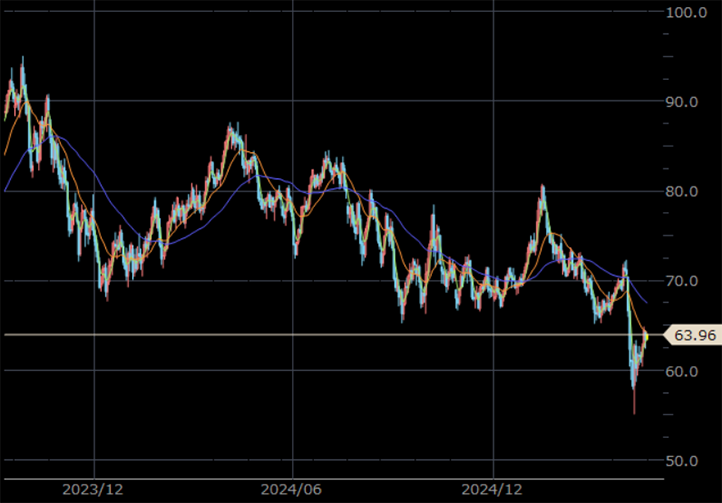This screenshot has width=722, height=503.
Task: Click the 90.0 price axis label
Action: [x=687, y=102]
